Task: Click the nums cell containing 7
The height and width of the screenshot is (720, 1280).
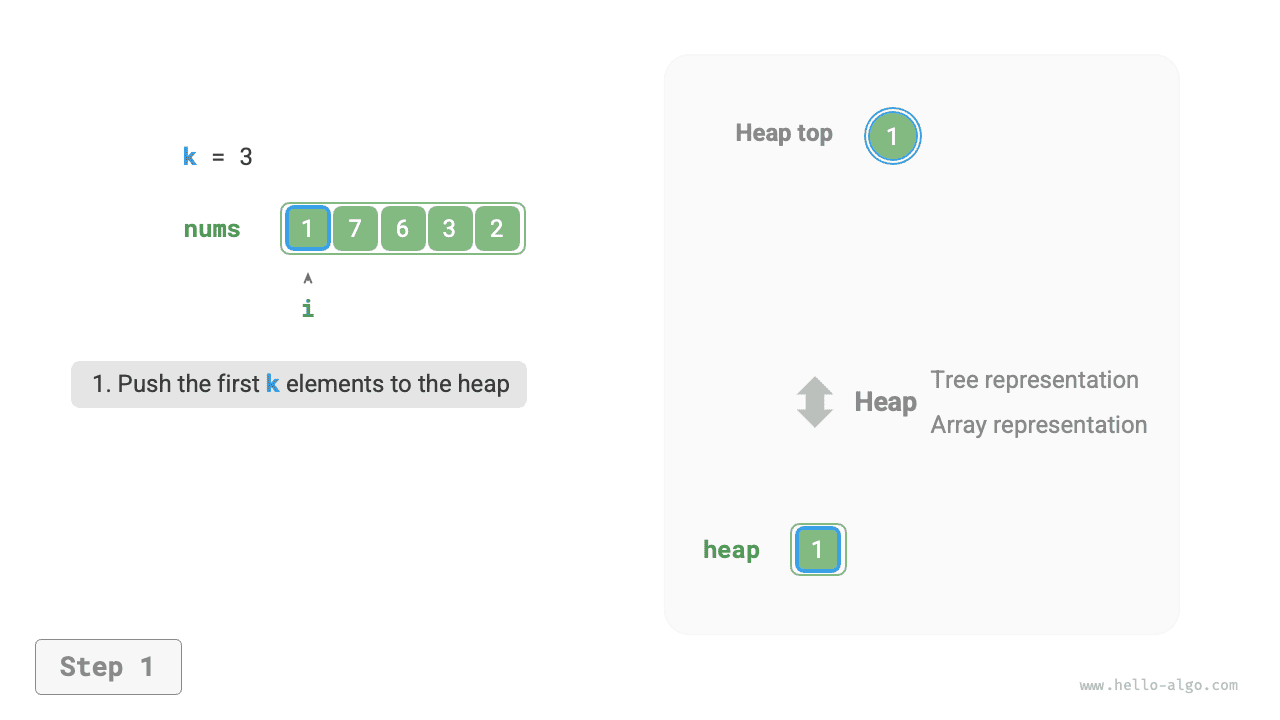Action: [x=355, y=229]
